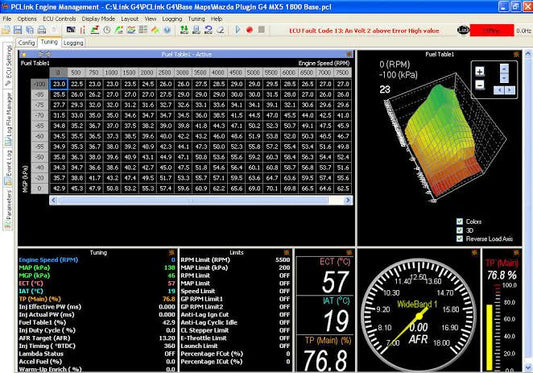The height and width of the screenshot is (373, 533).
Task: Click the corner icon of the TP (Main) bar panel
Action: (516, 252)
